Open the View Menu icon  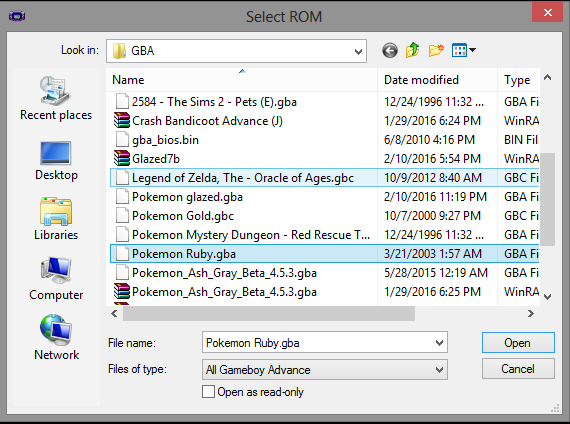[x=459, y=50]
